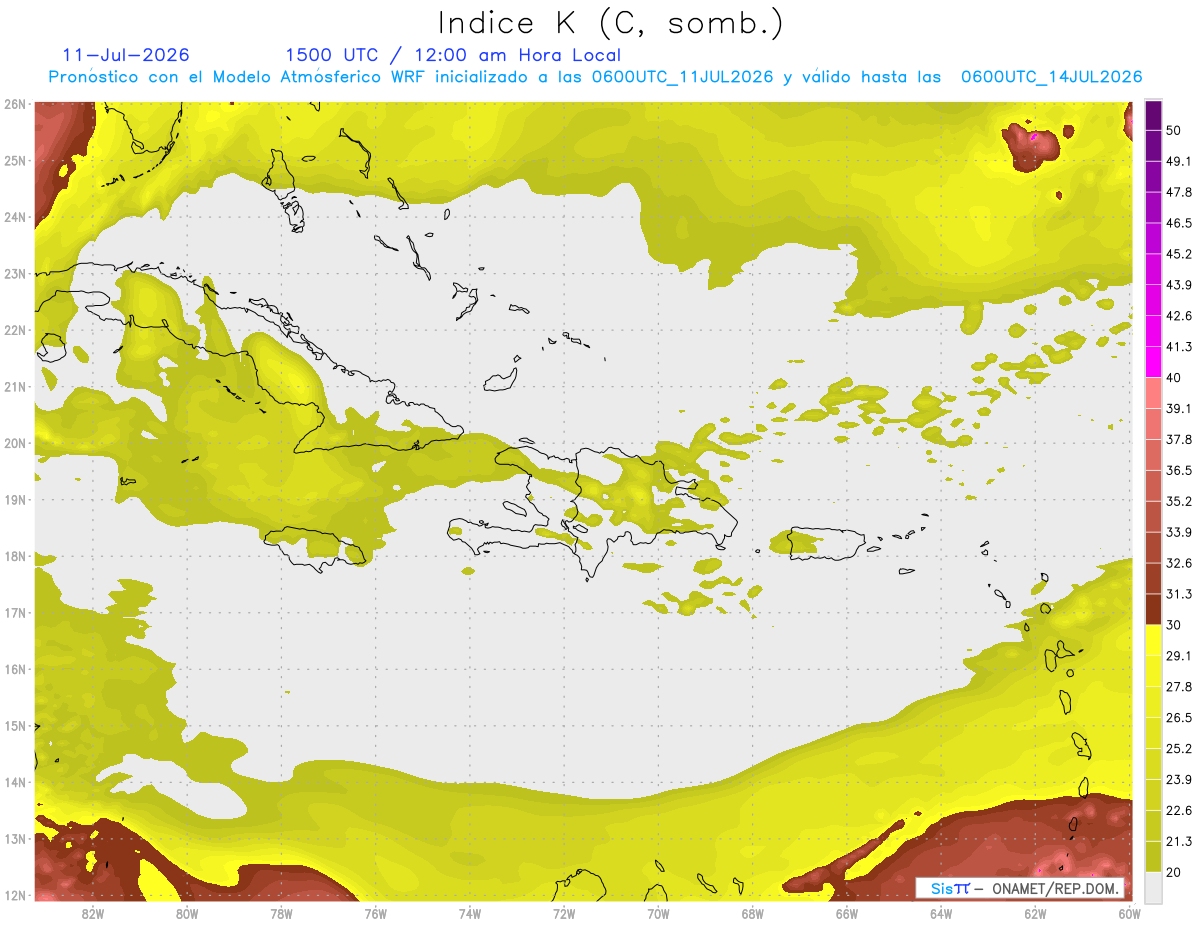Click the "22N" latitude label

pyautogui.click(x=15, y=330)
